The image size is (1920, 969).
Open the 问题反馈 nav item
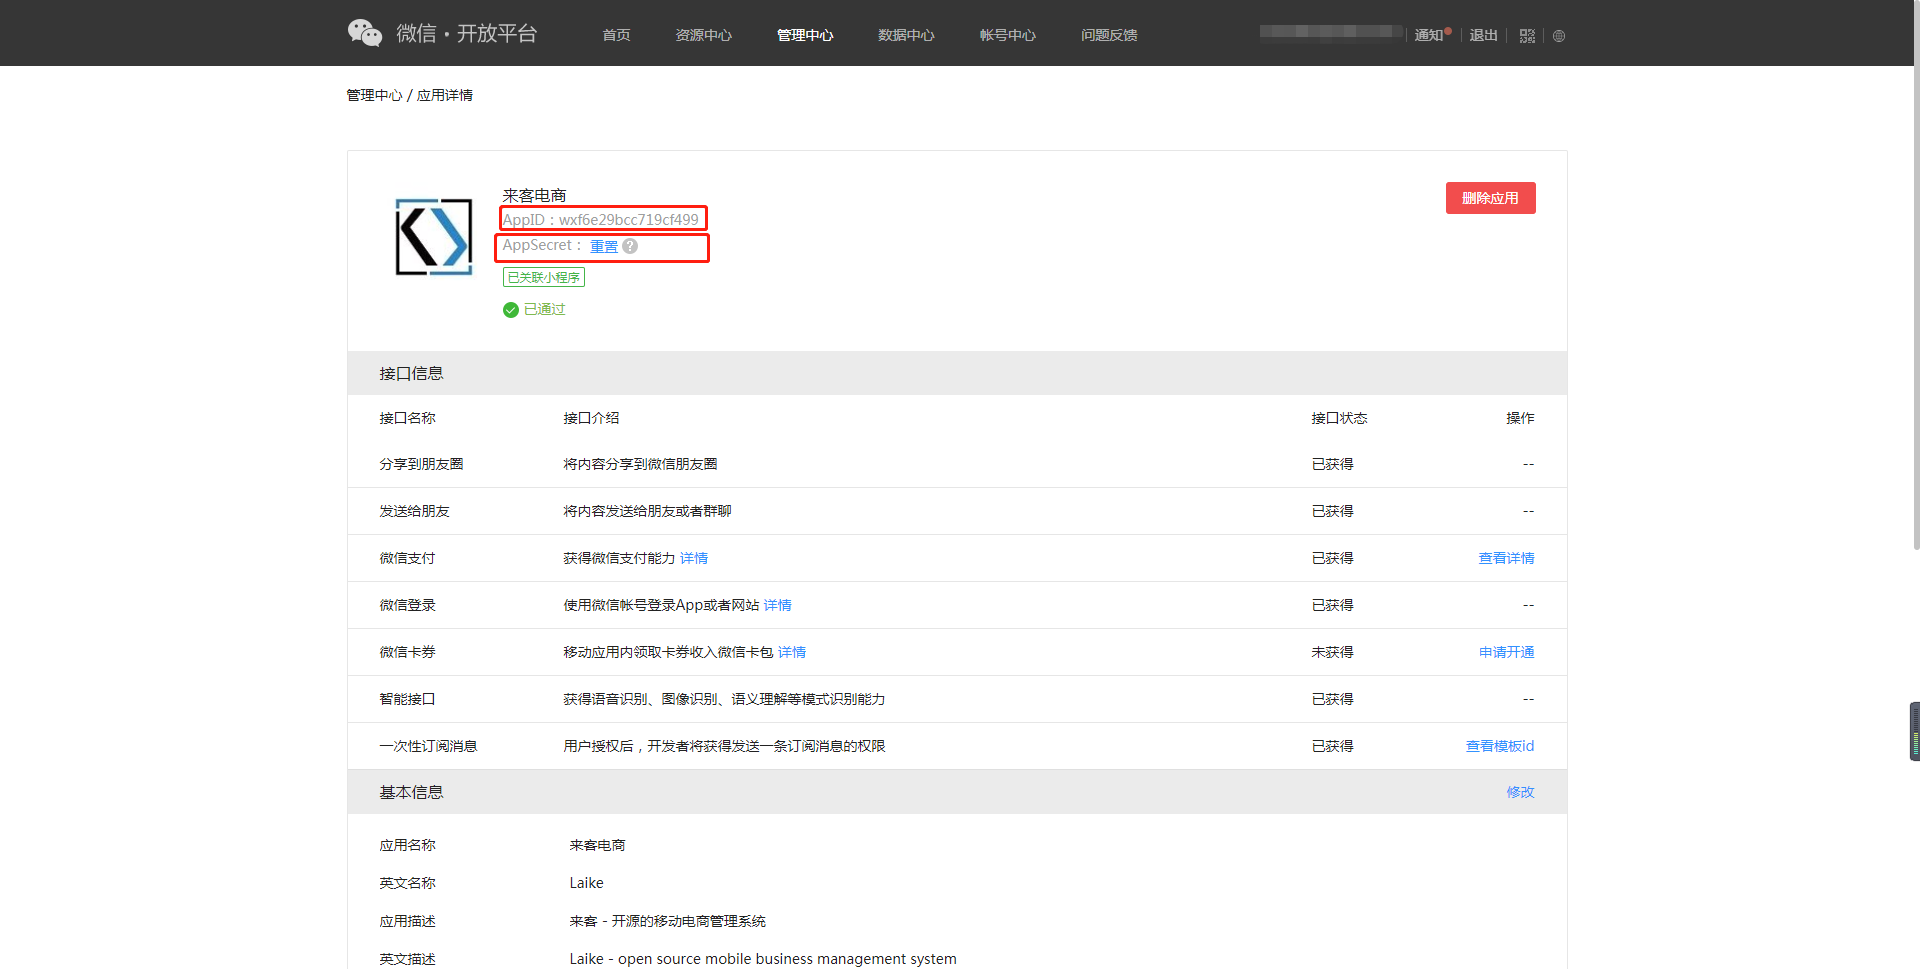1109,35
